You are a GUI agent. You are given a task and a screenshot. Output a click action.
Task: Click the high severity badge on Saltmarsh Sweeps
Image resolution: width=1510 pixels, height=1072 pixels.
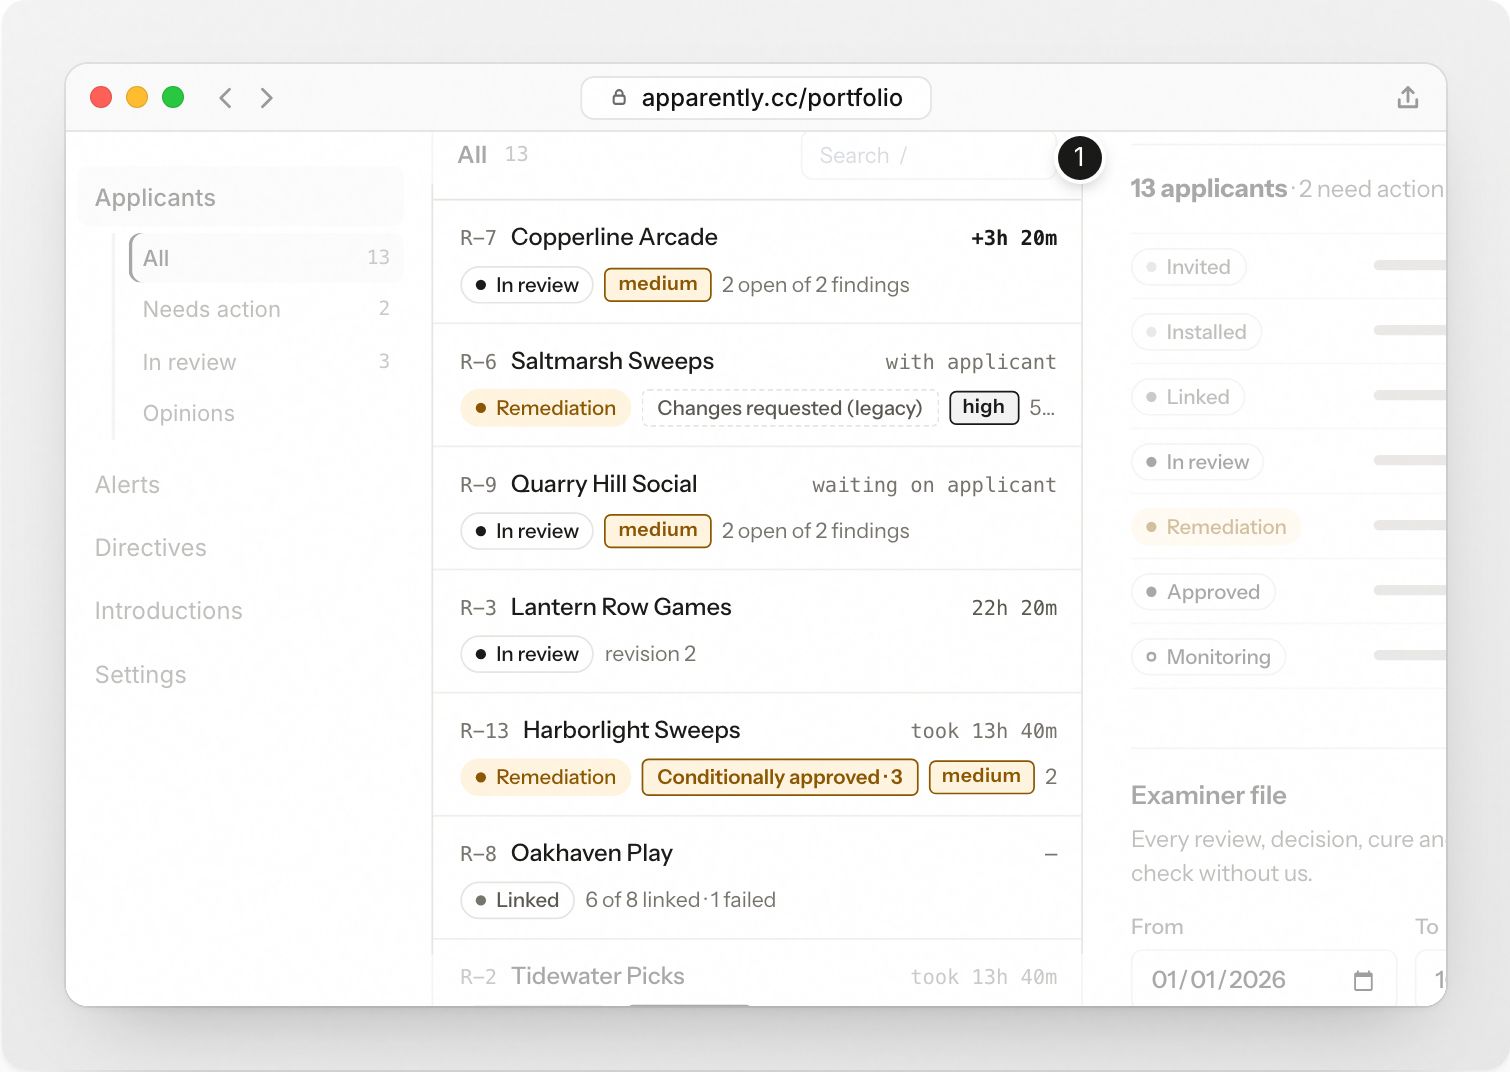(984, 407)
